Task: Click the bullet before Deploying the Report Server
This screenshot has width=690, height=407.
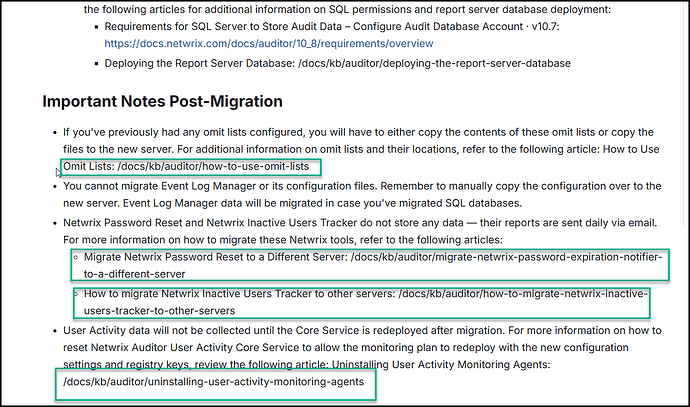Action: (x=93, y=63)
